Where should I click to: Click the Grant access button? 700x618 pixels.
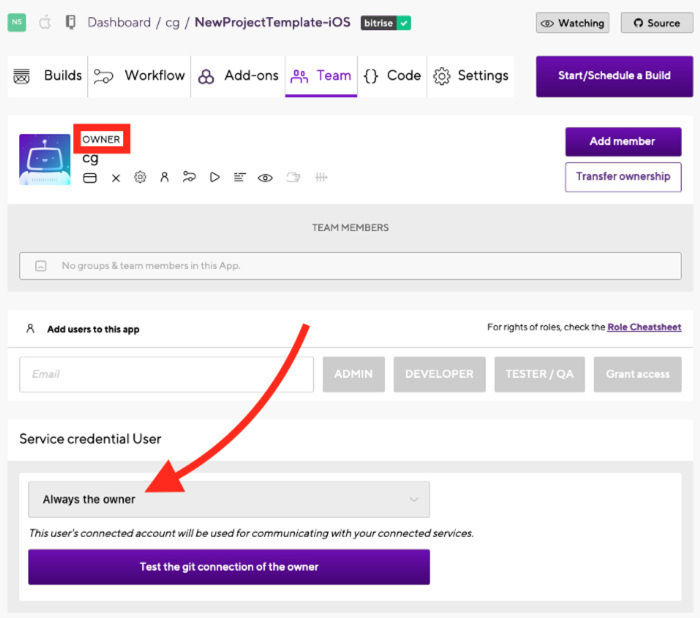(638, 374)
